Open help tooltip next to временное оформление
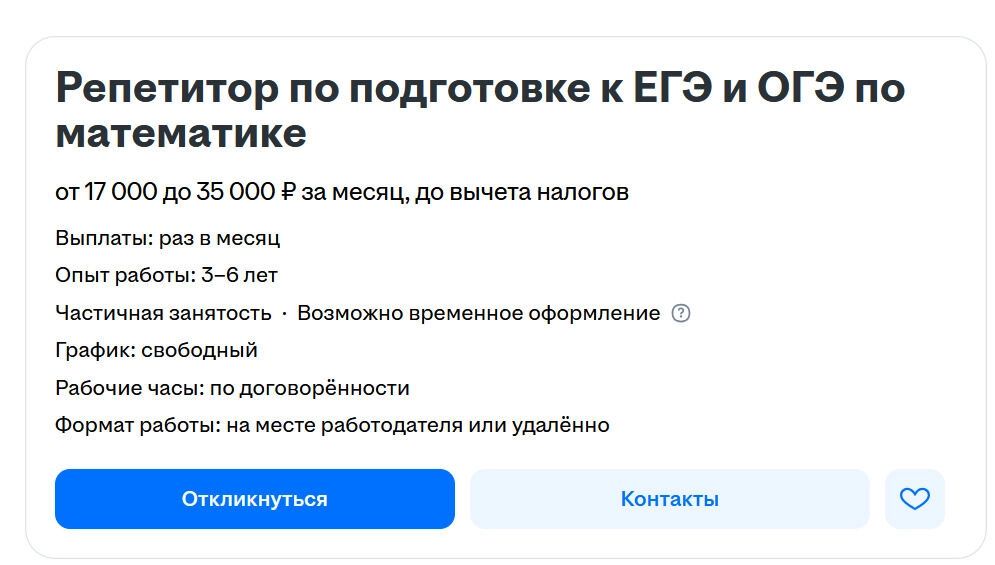 (x=681, y=313)
